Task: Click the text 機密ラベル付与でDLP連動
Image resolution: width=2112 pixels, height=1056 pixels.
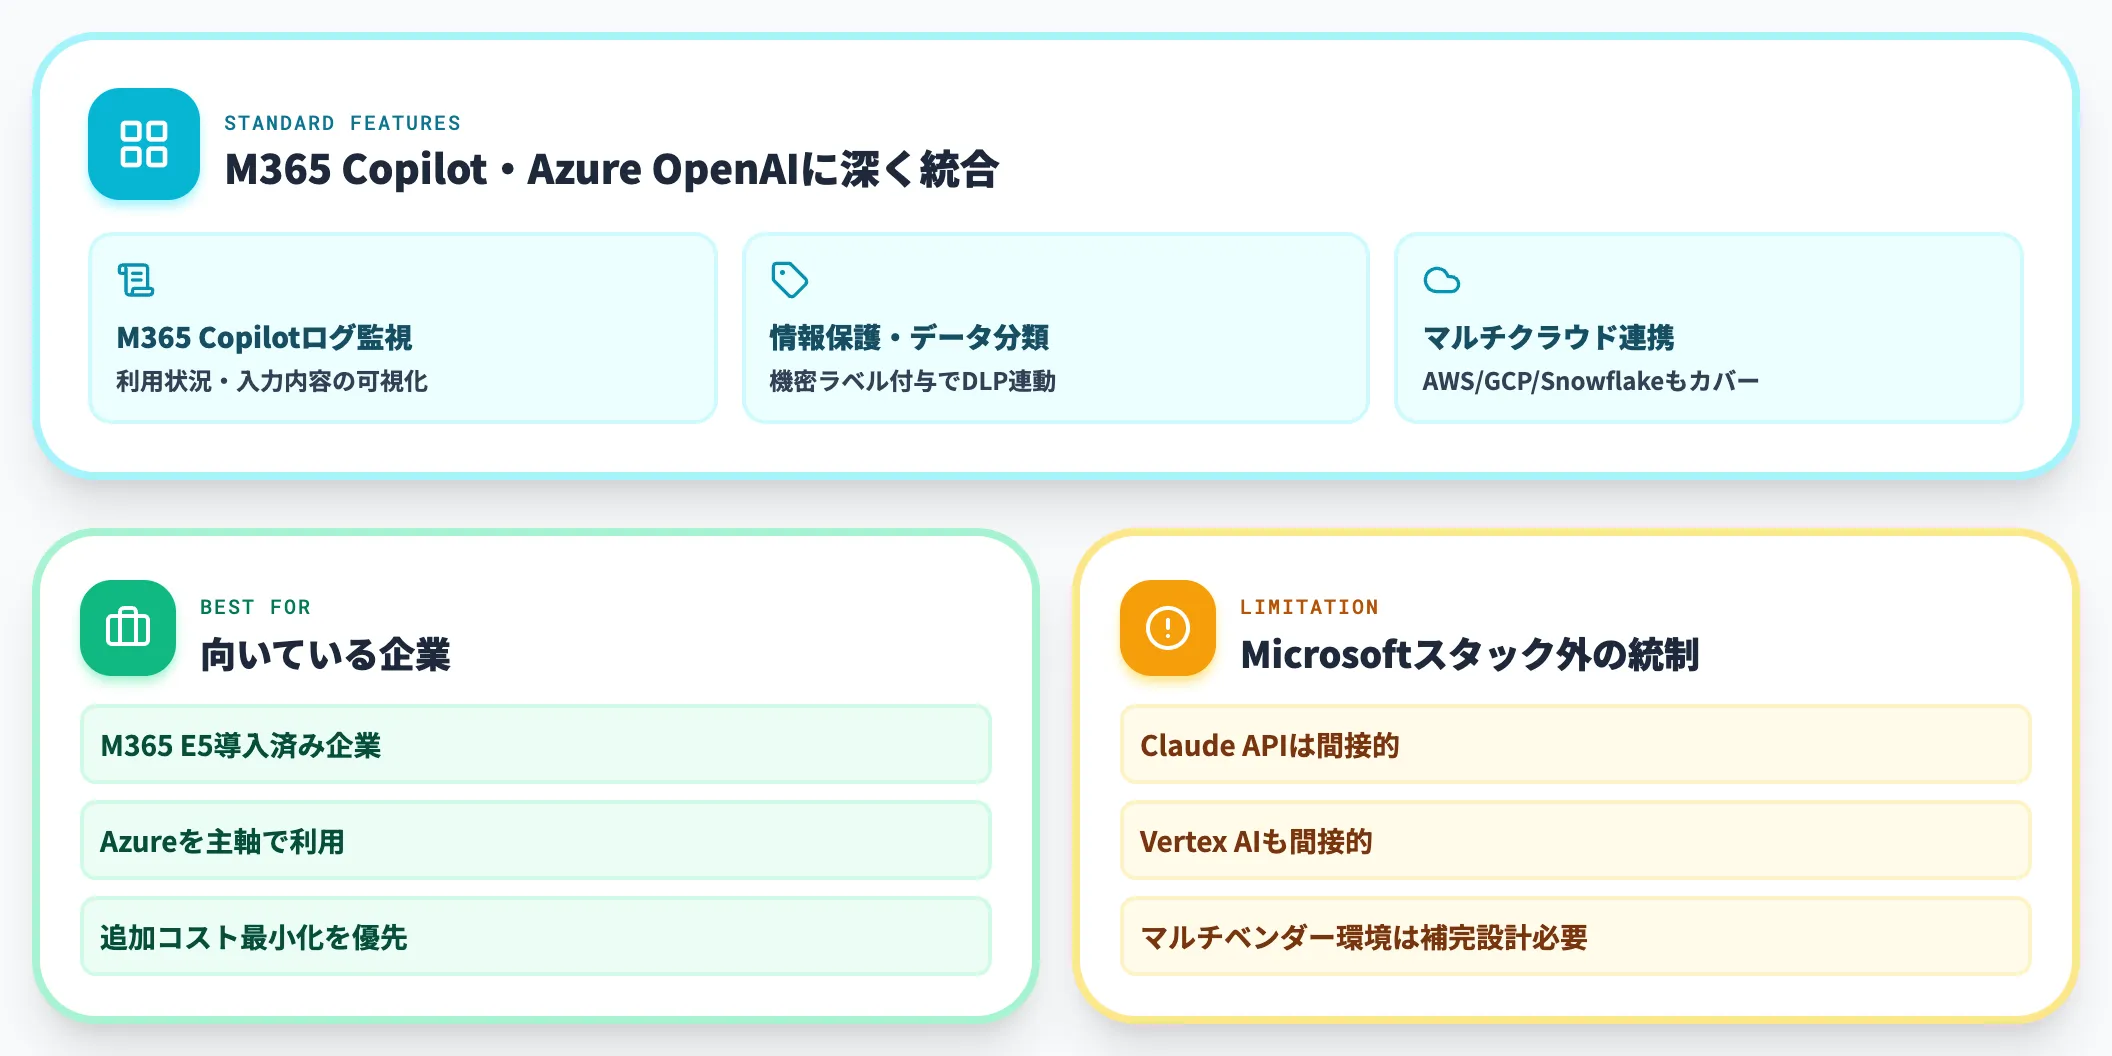Action: pyautogui.click(x=912, y=381)
